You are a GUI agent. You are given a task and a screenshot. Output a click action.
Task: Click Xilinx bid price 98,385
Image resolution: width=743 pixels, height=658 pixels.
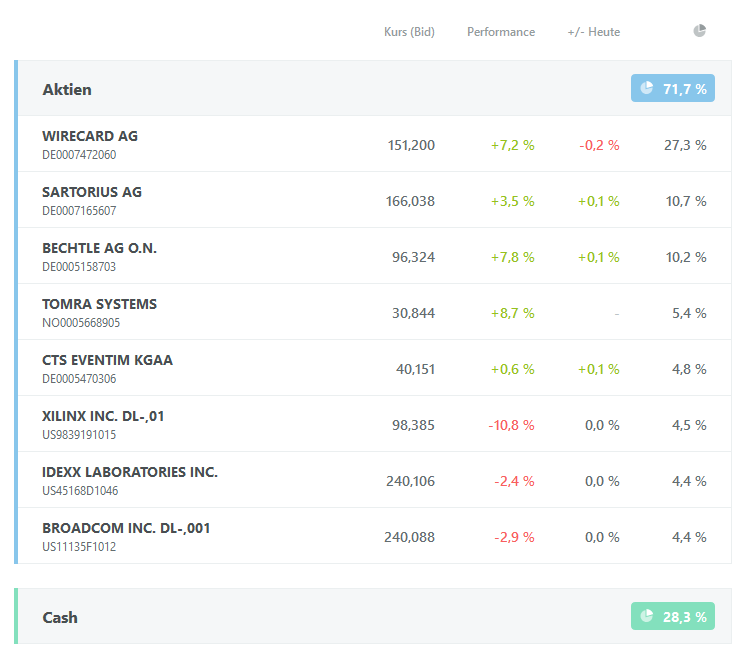tap(413, 425)
